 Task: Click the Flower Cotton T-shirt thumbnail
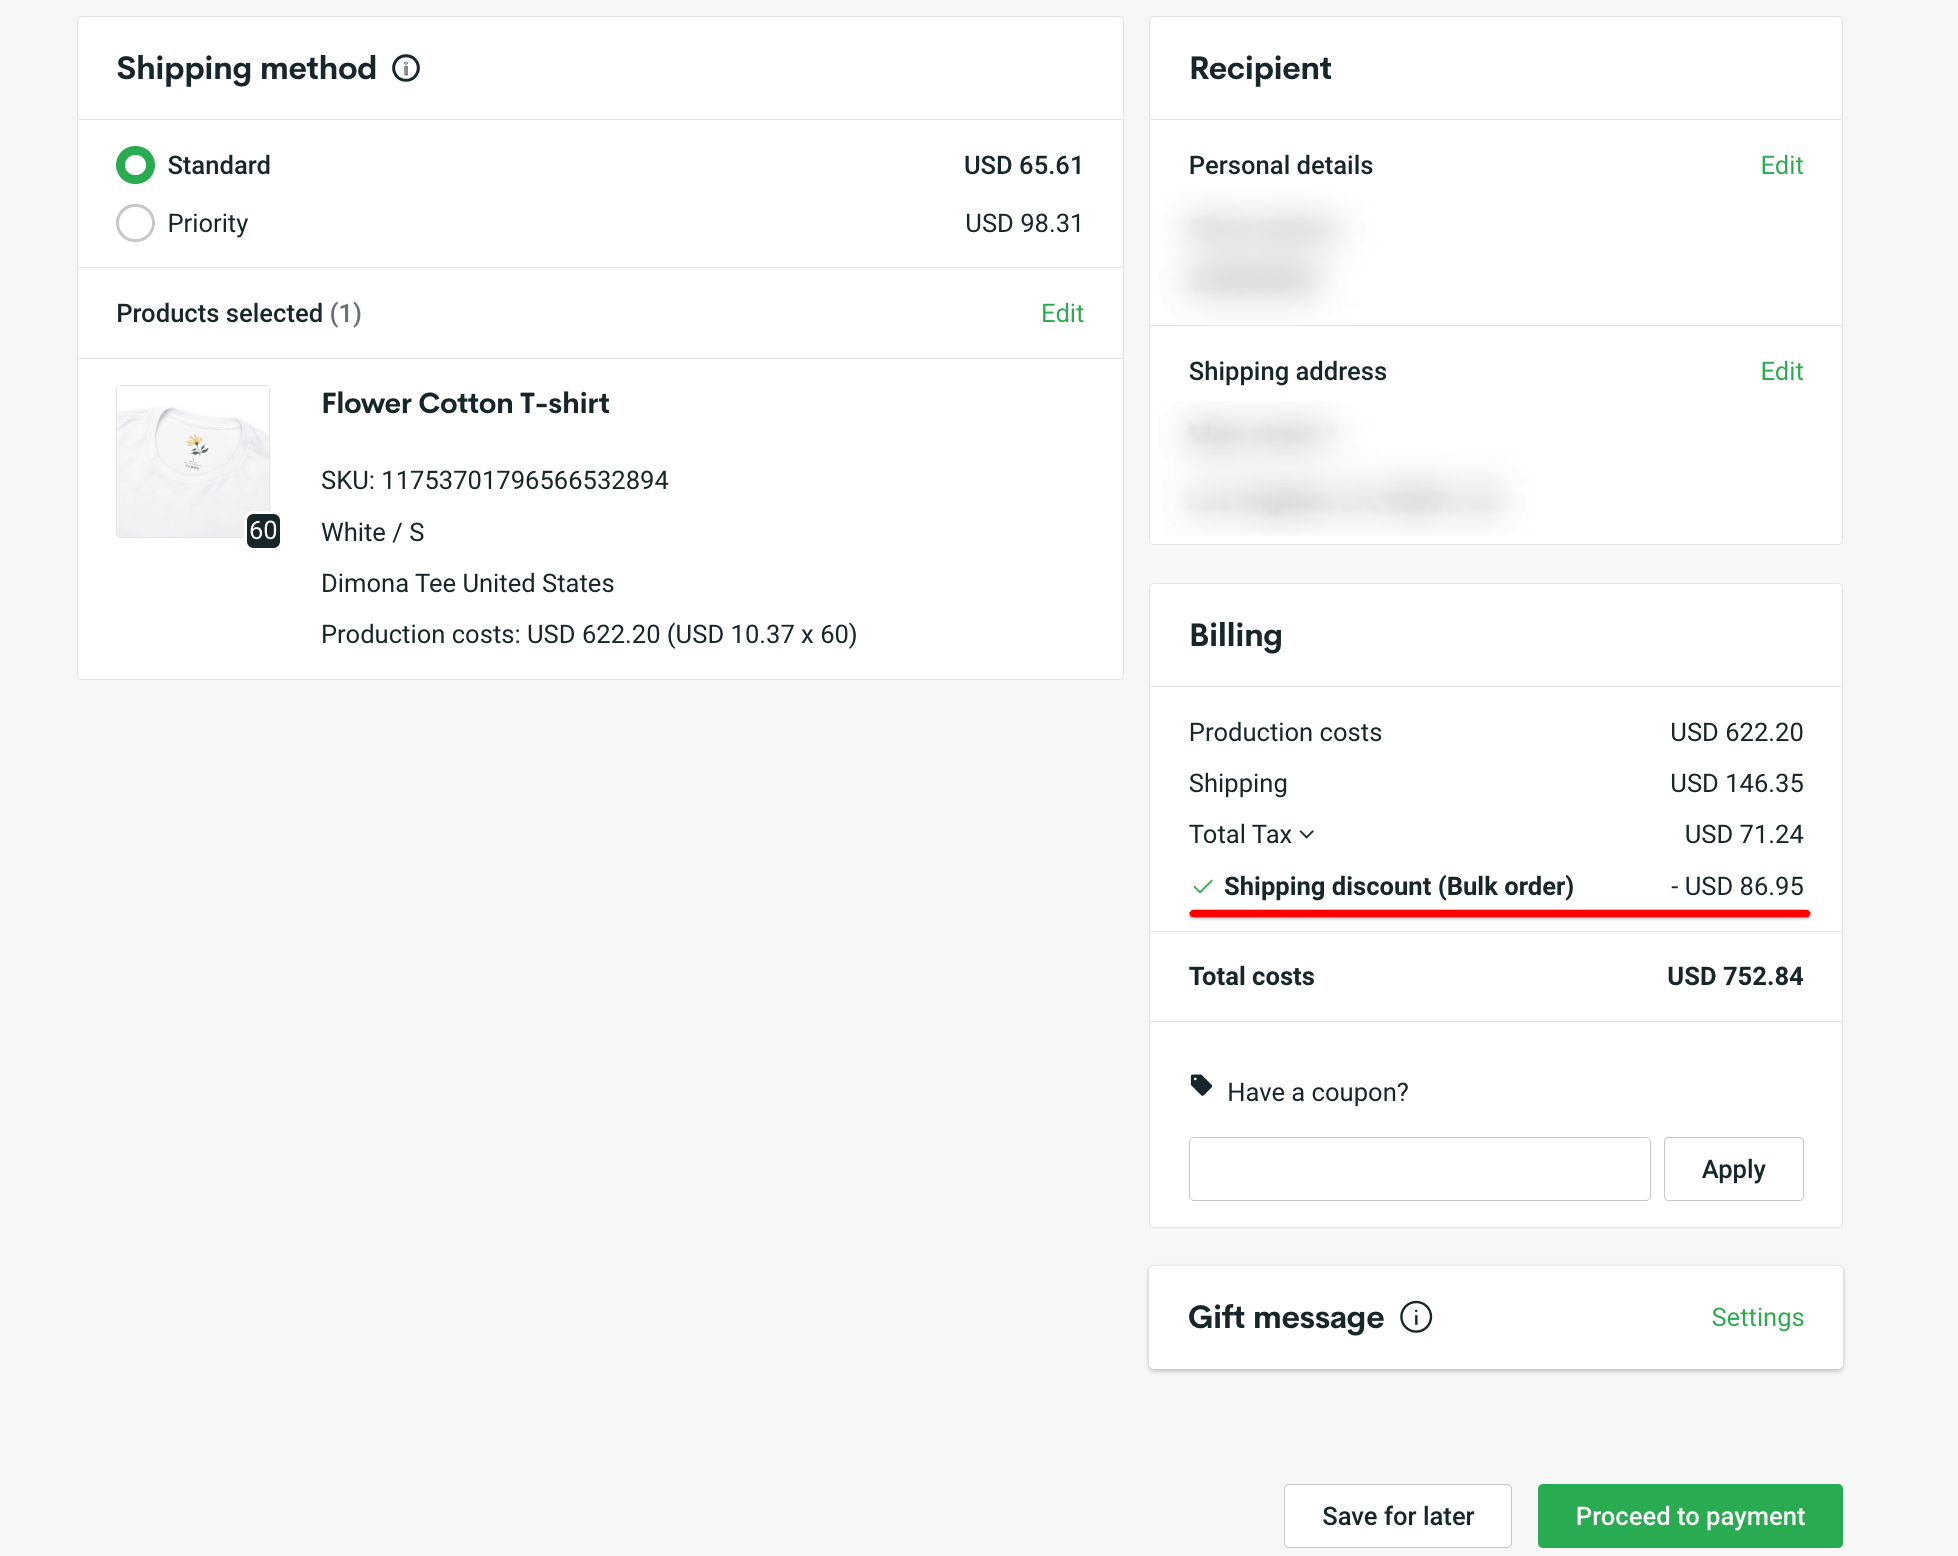(x=193, y=461)
